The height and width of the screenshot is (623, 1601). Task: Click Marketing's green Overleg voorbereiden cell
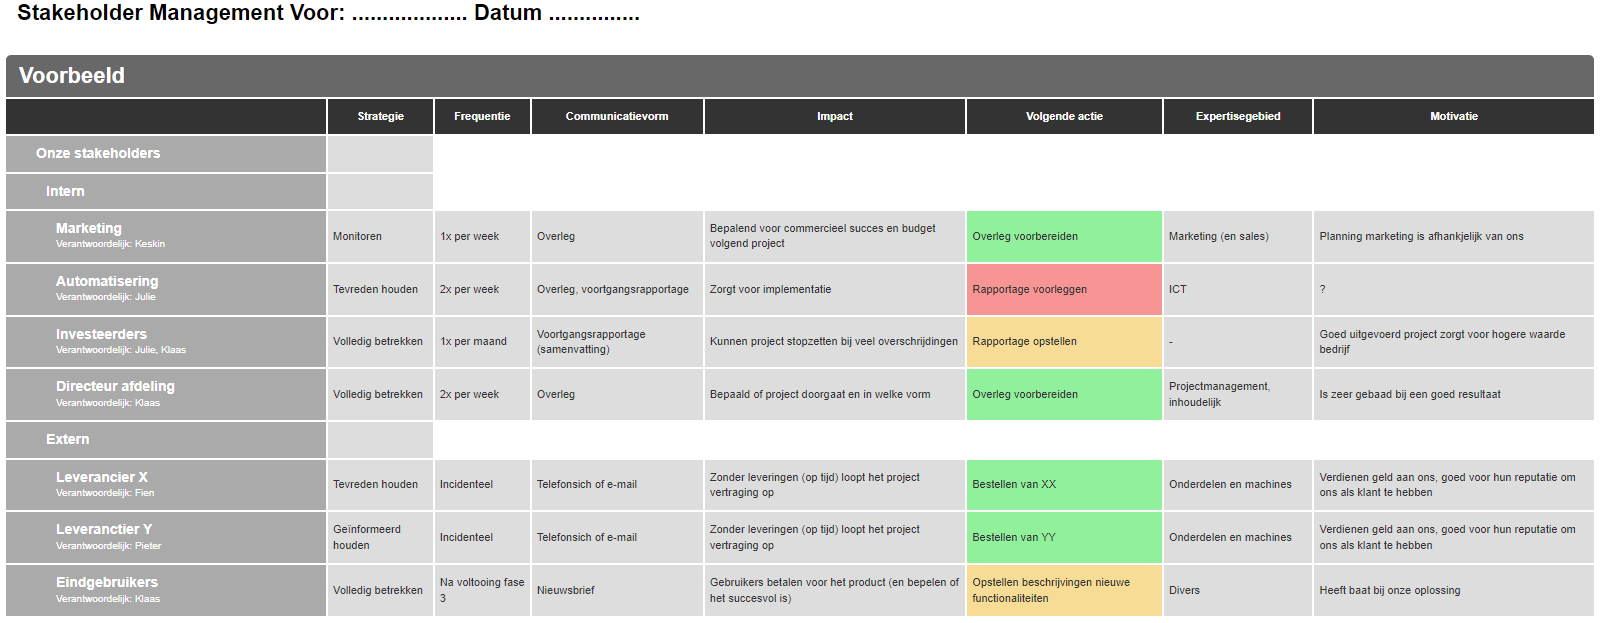coord(1064,236)
